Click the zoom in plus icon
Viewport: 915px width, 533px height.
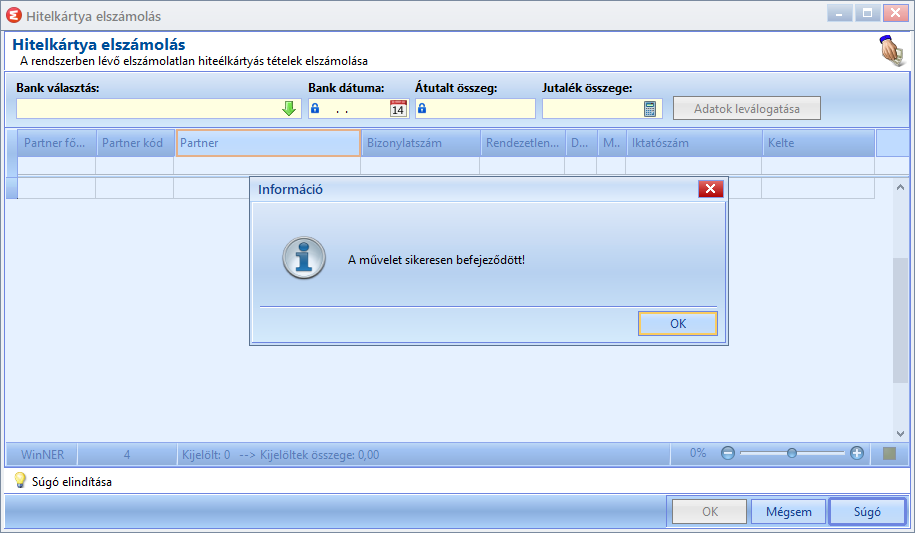click(x=857, y=453)
